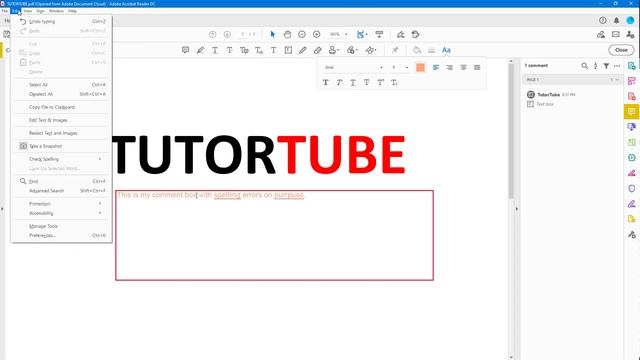Open the View menu
Image resolution: width=640 pixels, height=360 pixels.
click(28, 11)
